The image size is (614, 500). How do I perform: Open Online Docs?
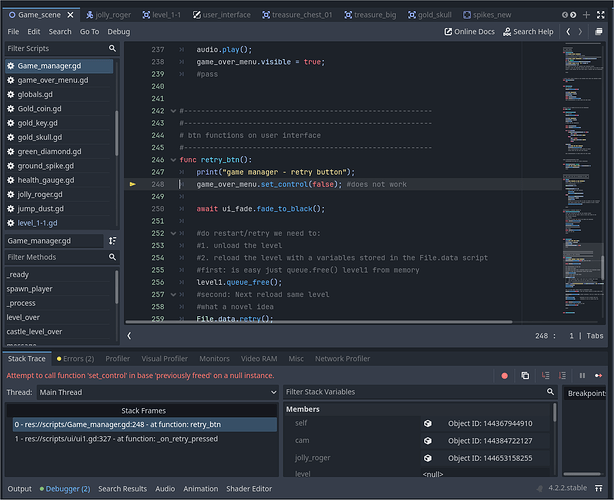[470, 32]
